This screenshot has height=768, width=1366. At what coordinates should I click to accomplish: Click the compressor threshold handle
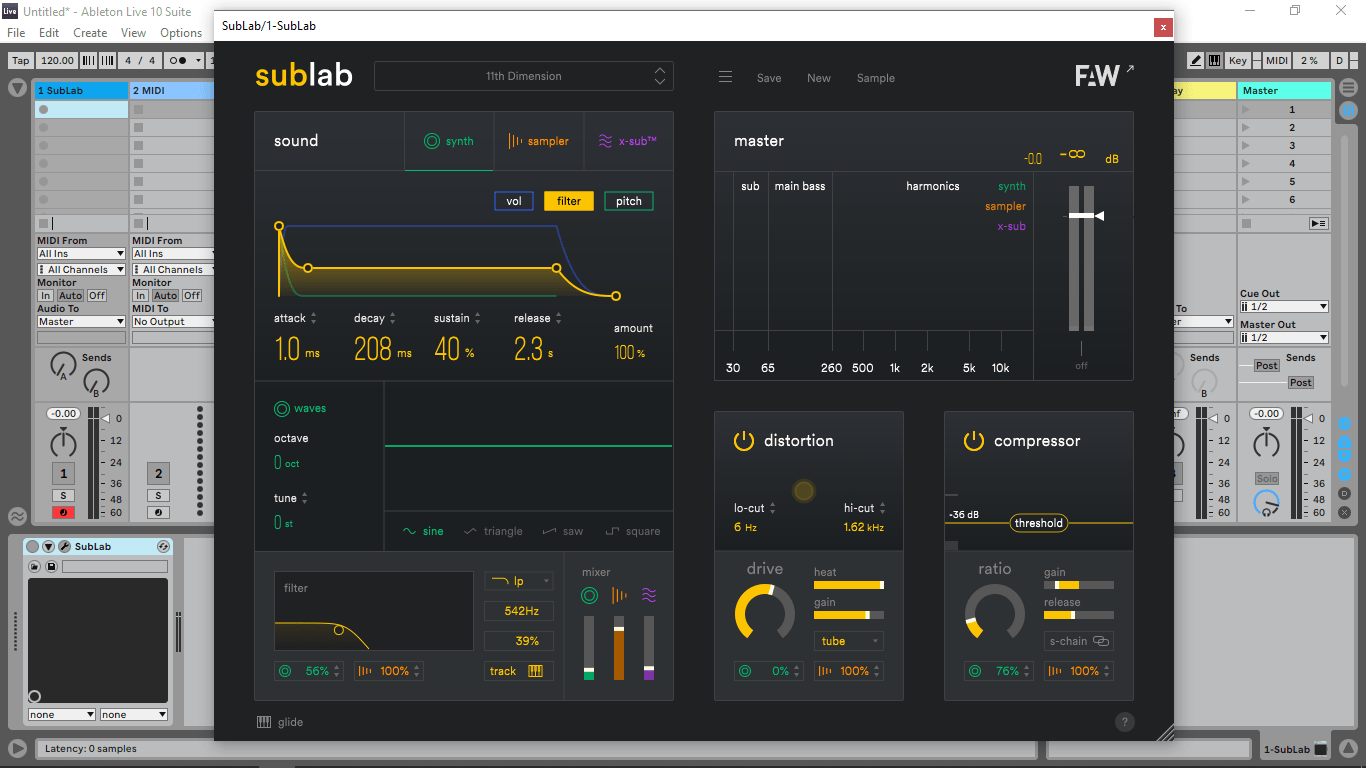[1039, 523]
